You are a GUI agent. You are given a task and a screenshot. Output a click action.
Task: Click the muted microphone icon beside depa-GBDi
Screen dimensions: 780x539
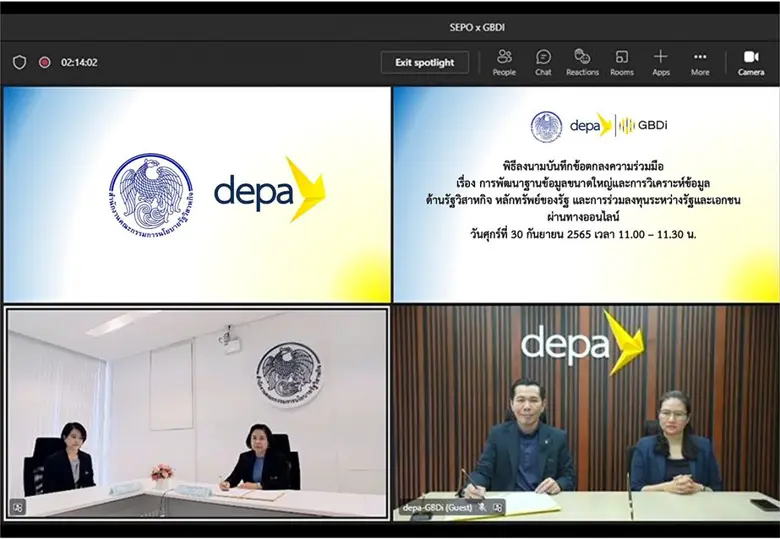(482, 508)
